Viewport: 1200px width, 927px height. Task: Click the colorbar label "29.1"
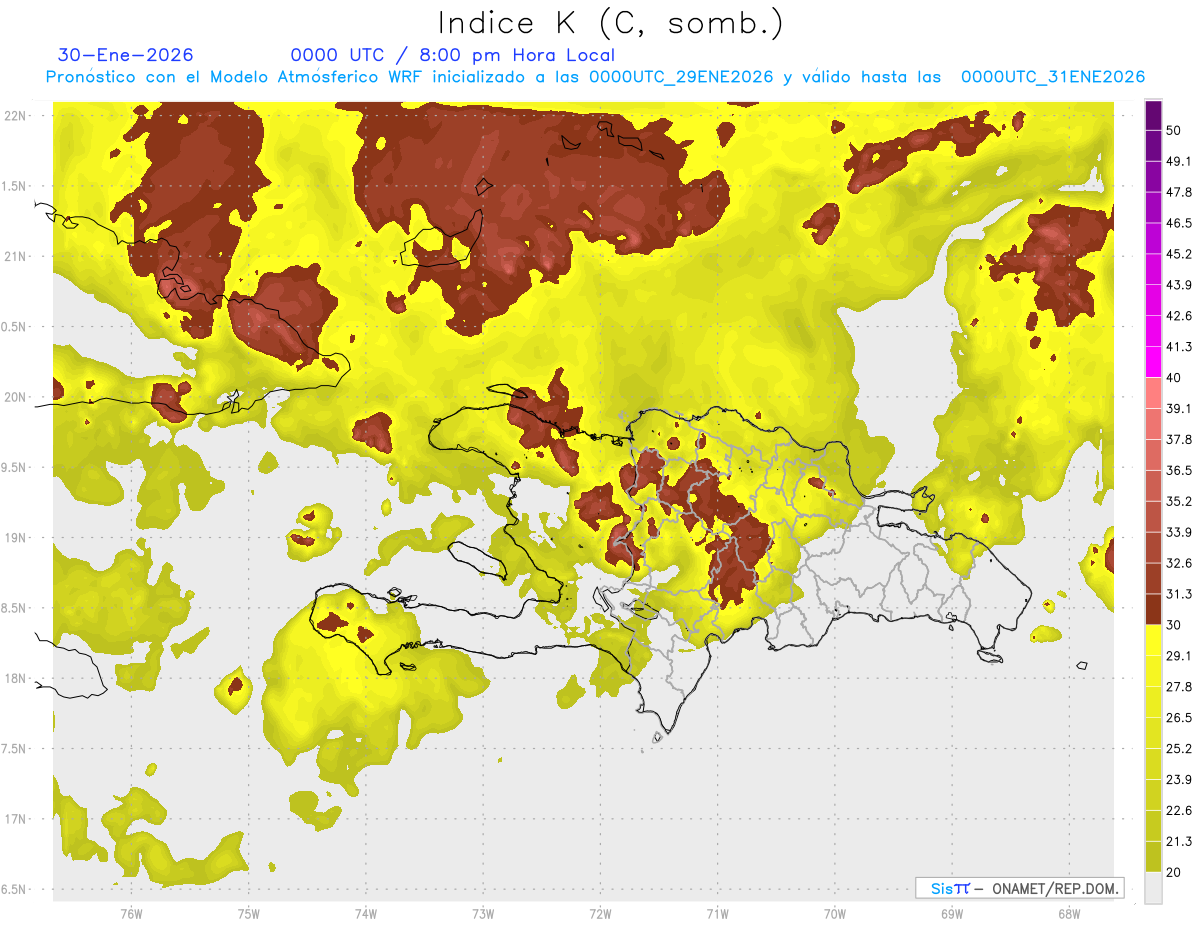[x=1179, y=656]
